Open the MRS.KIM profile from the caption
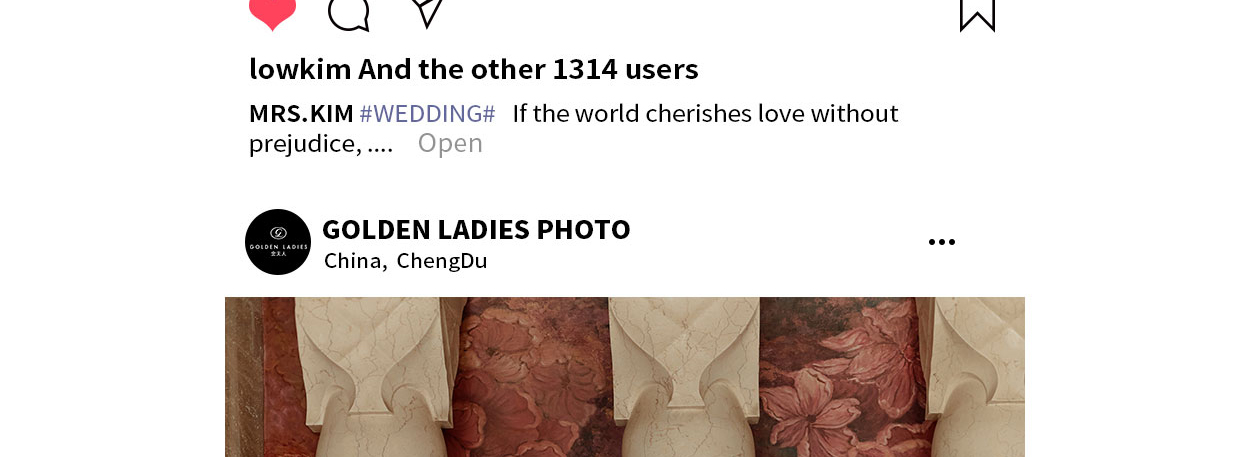 (x=301, y=113)
